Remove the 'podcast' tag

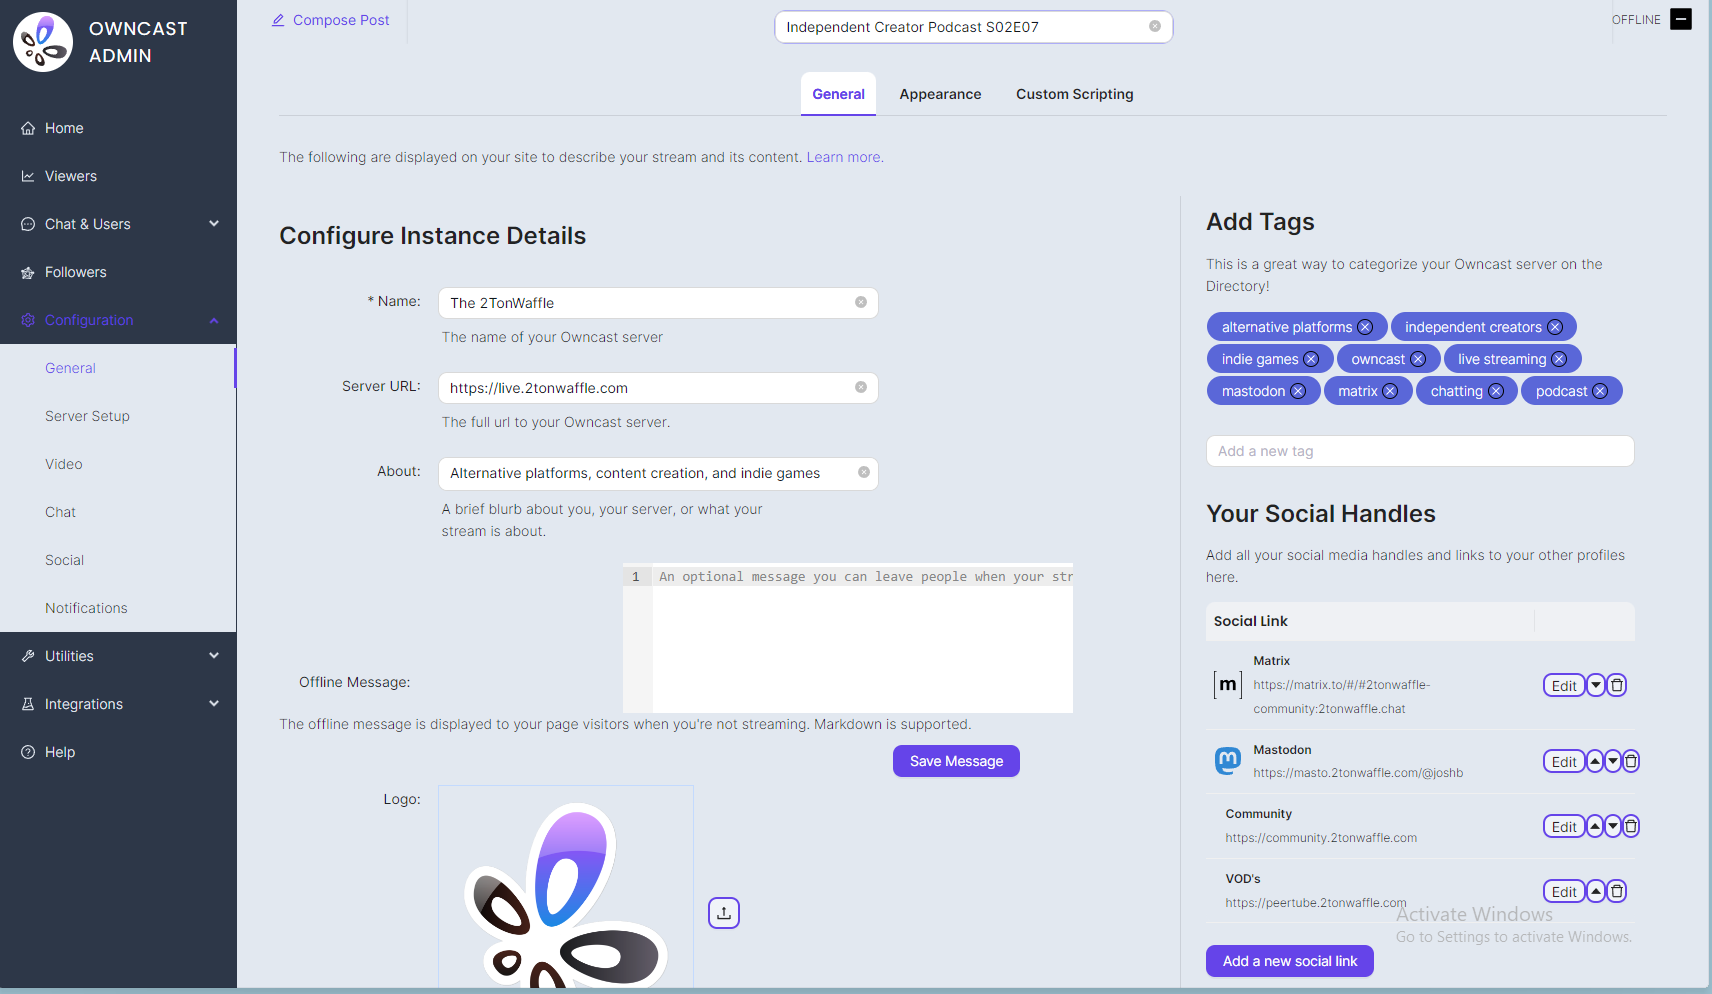(x=1600, y=391)
